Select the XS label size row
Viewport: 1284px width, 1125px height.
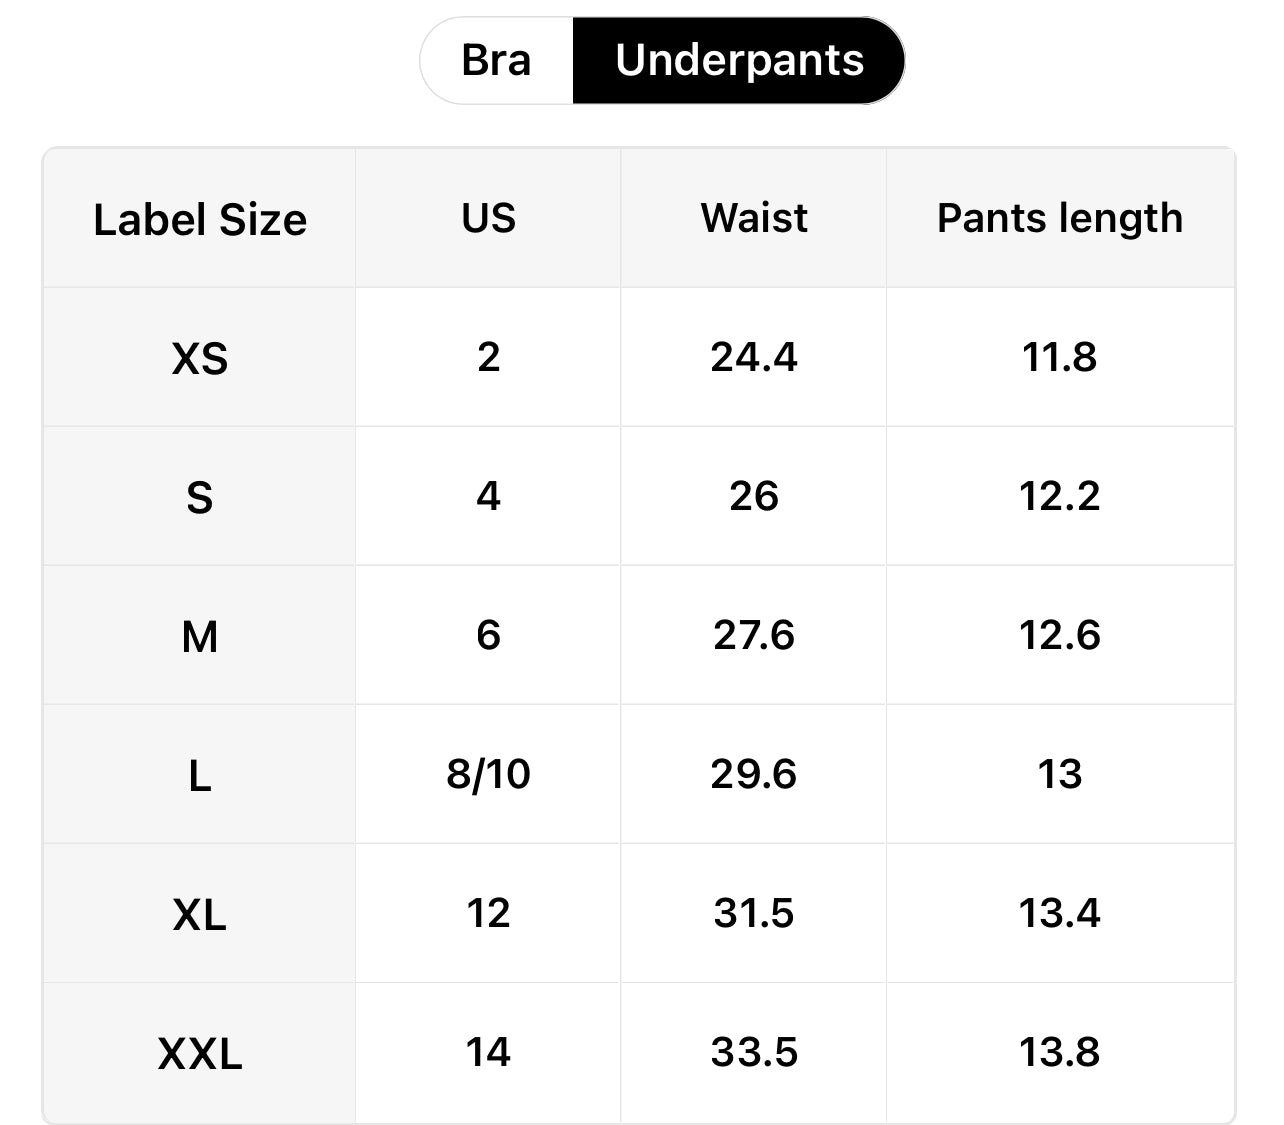(x=200, y=358)
